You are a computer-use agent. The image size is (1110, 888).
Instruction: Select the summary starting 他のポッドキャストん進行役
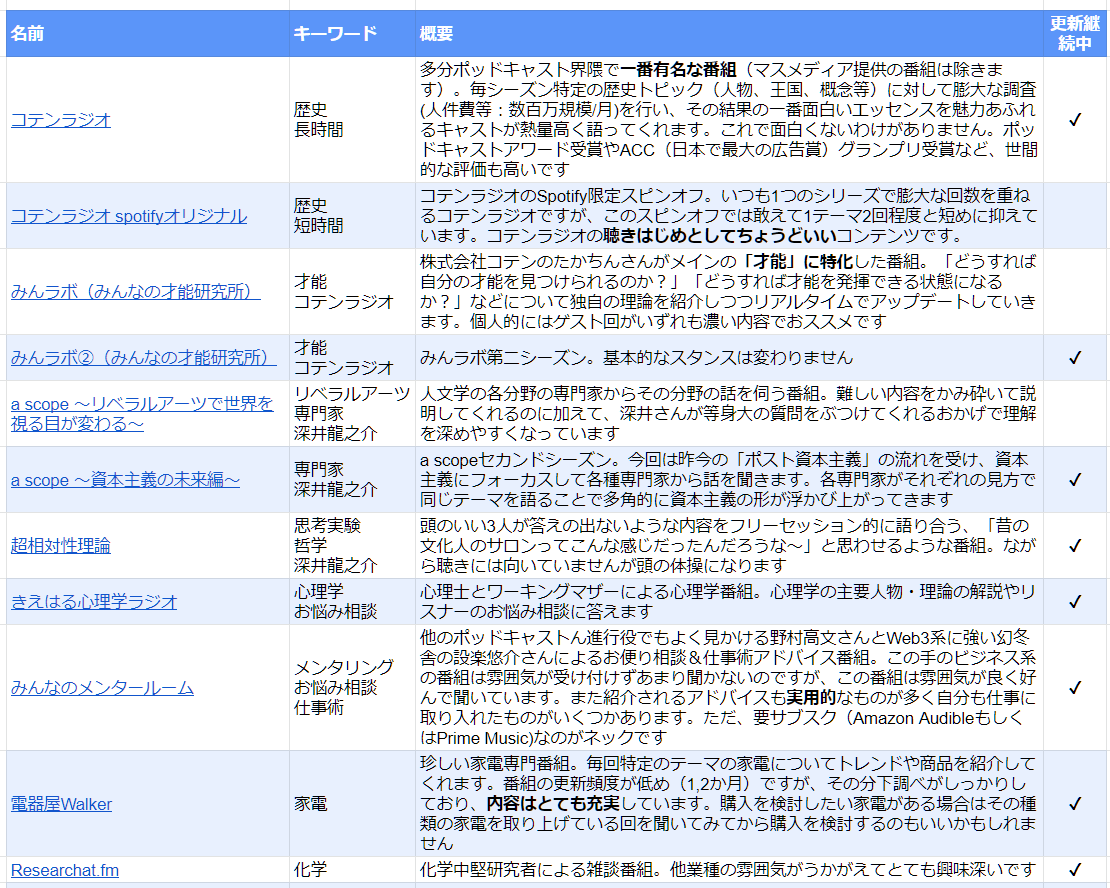click(x=728, y=688)
